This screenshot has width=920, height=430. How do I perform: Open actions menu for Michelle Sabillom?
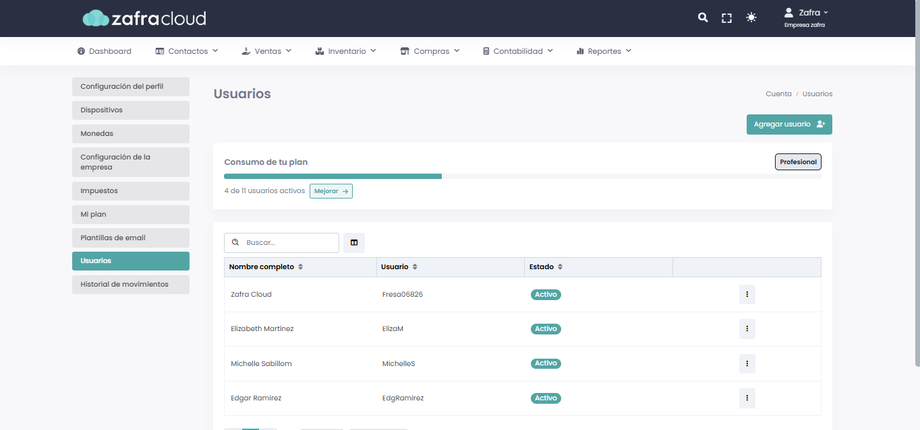click(x=746, y=363)
